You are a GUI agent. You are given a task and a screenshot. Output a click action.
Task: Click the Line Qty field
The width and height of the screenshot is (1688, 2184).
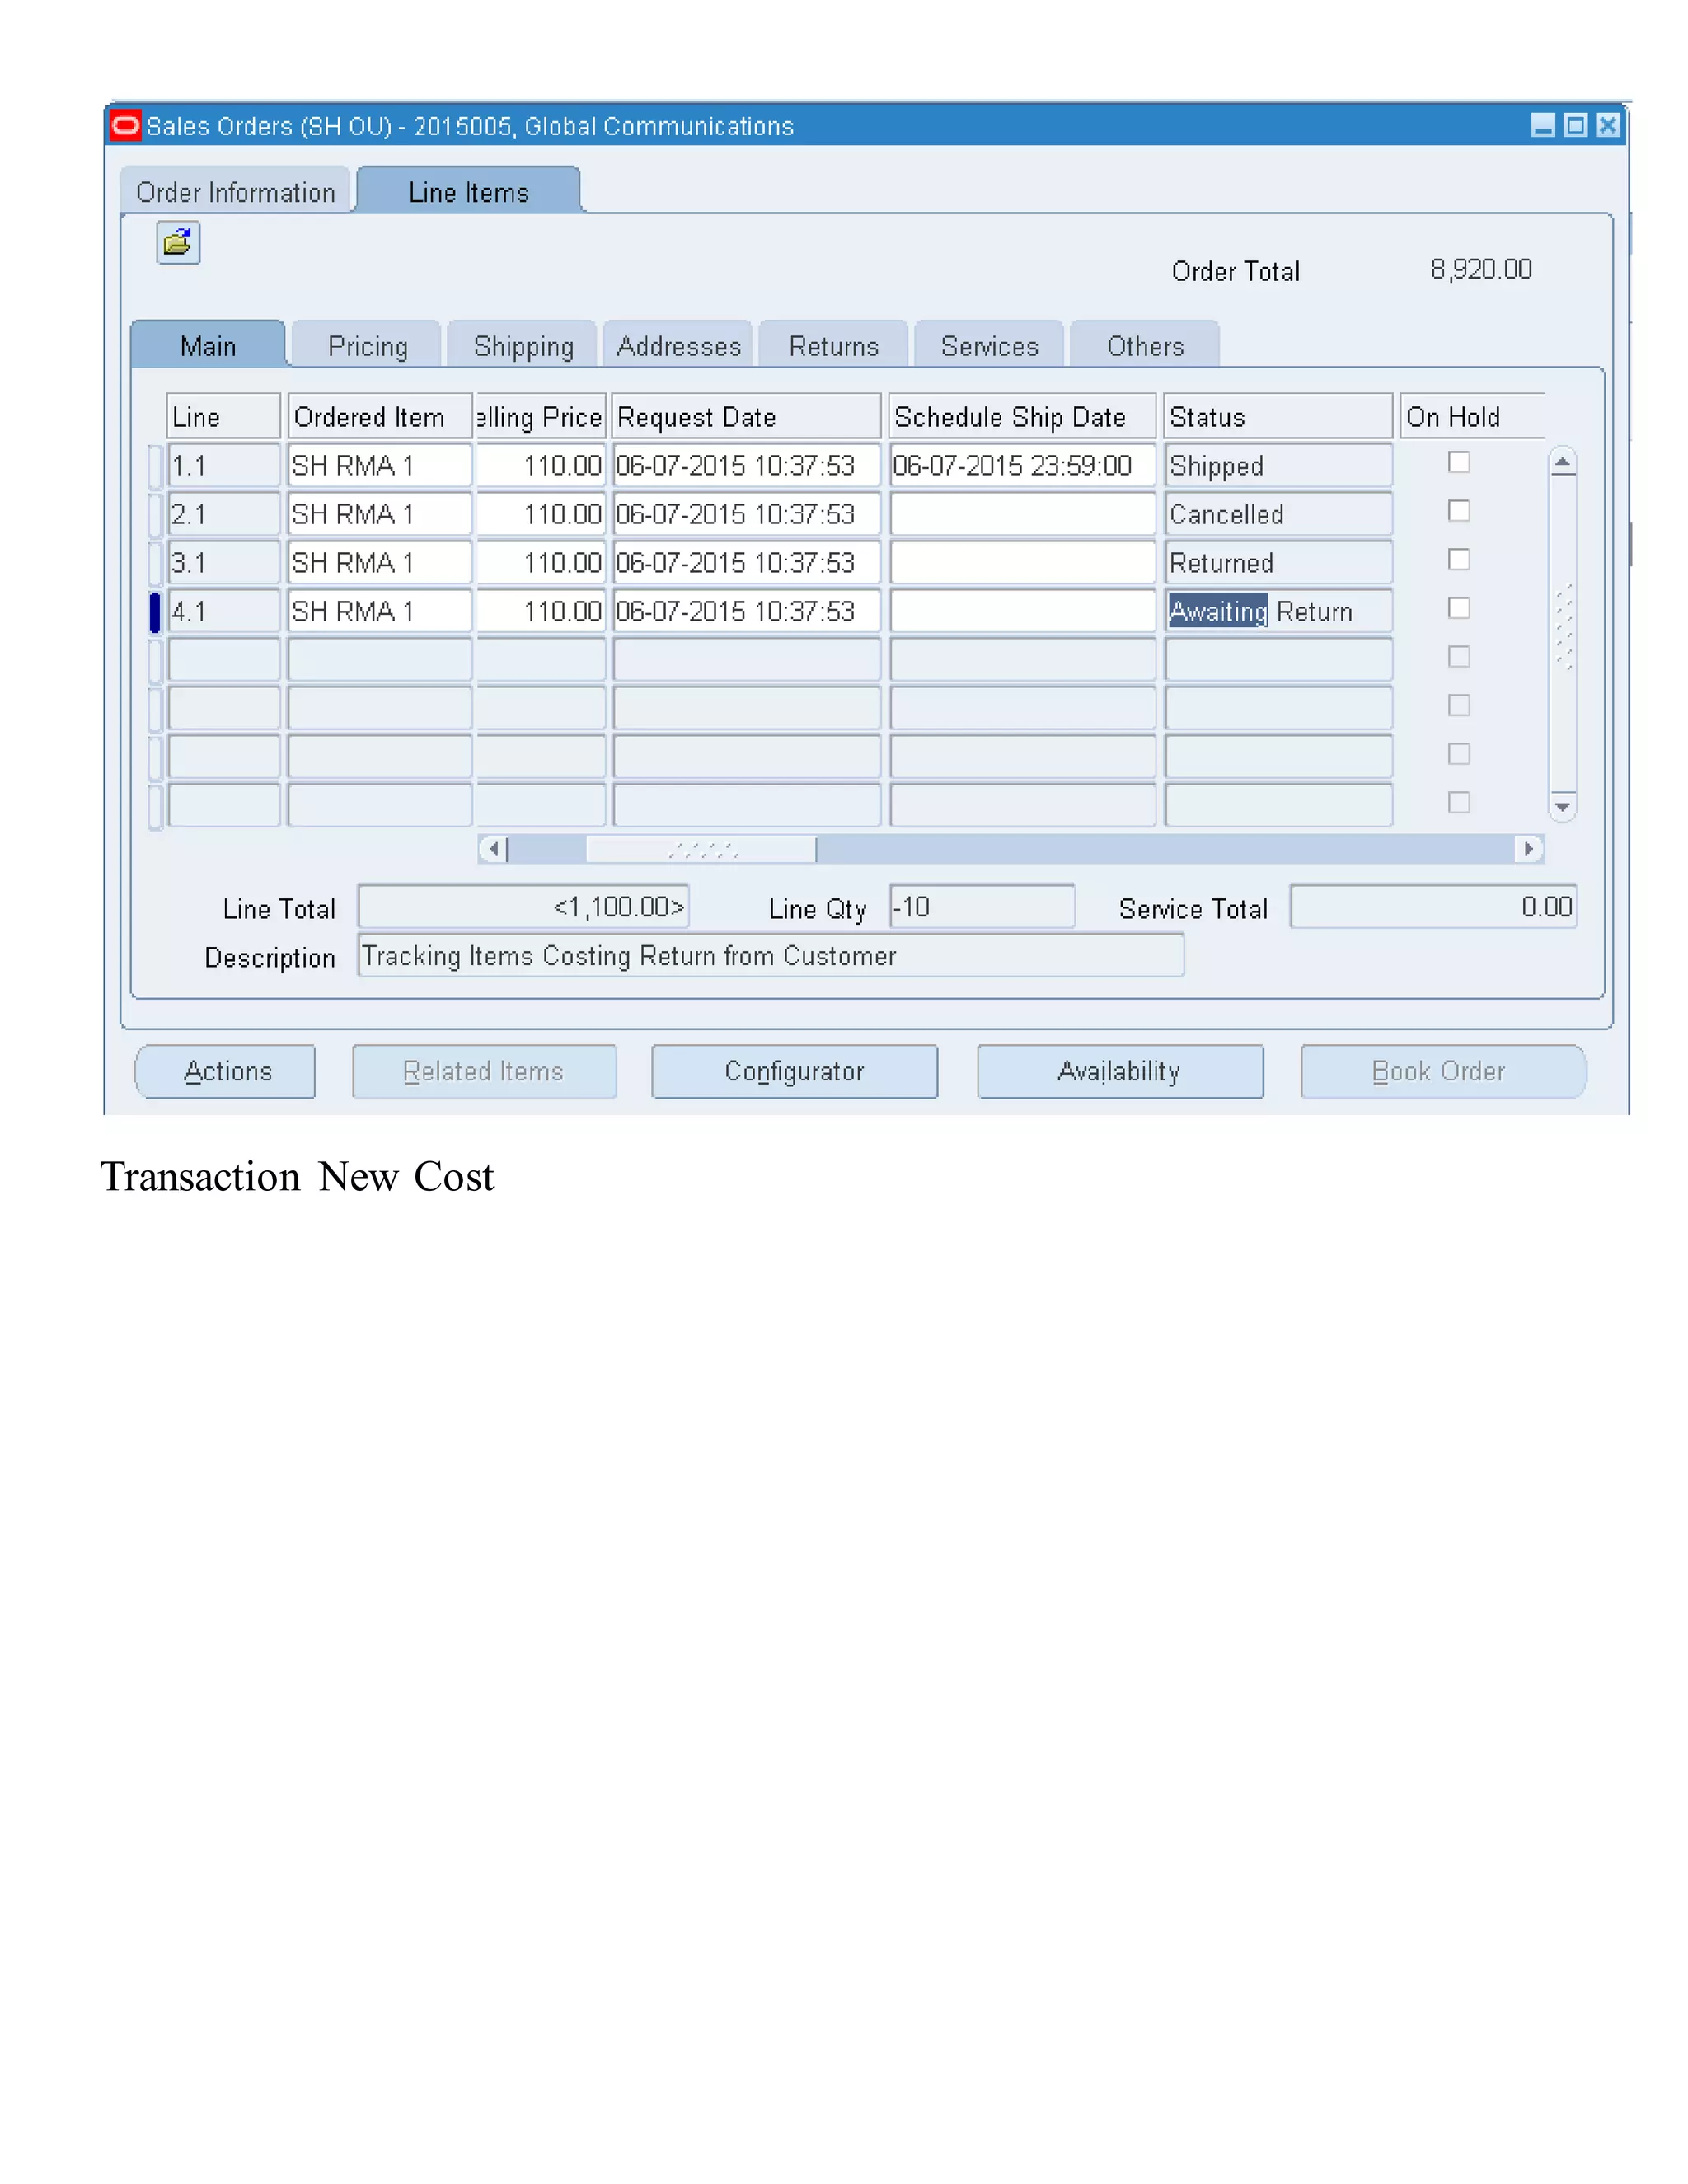pyautogui.click(x=982, y=906)
